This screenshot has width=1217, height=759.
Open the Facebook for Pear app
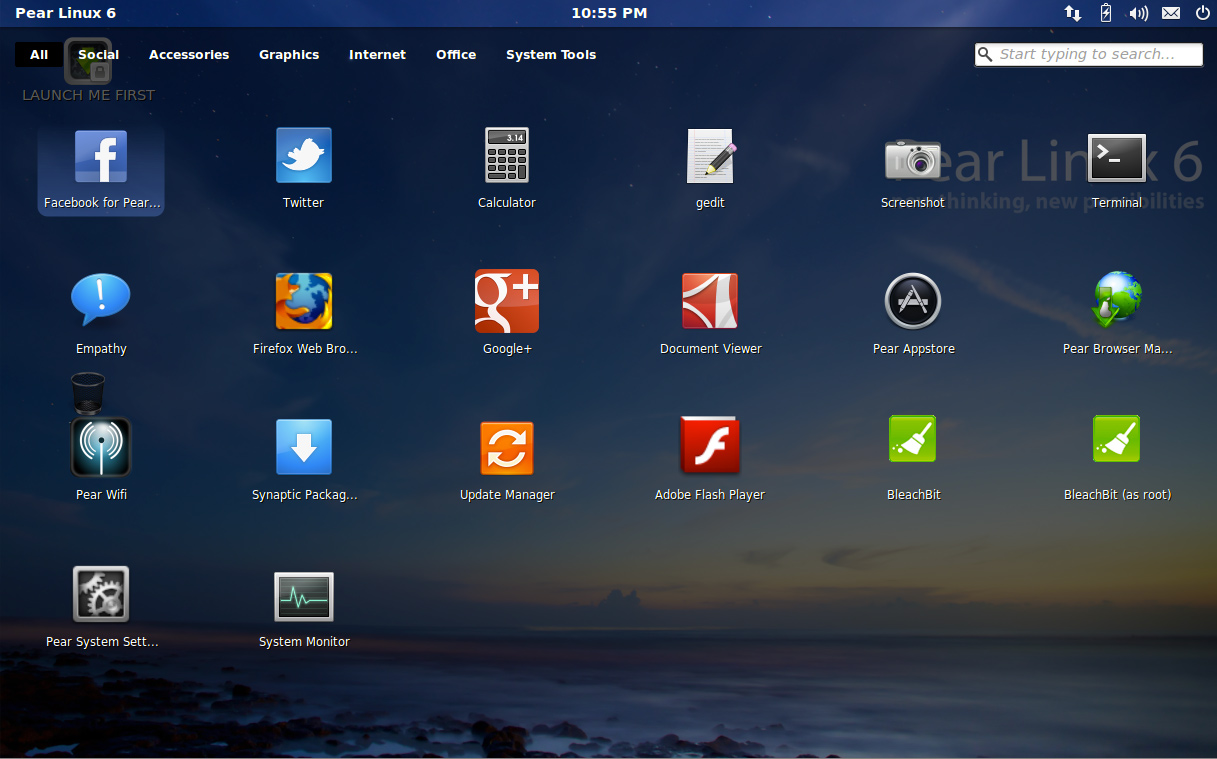pos(100,168)
